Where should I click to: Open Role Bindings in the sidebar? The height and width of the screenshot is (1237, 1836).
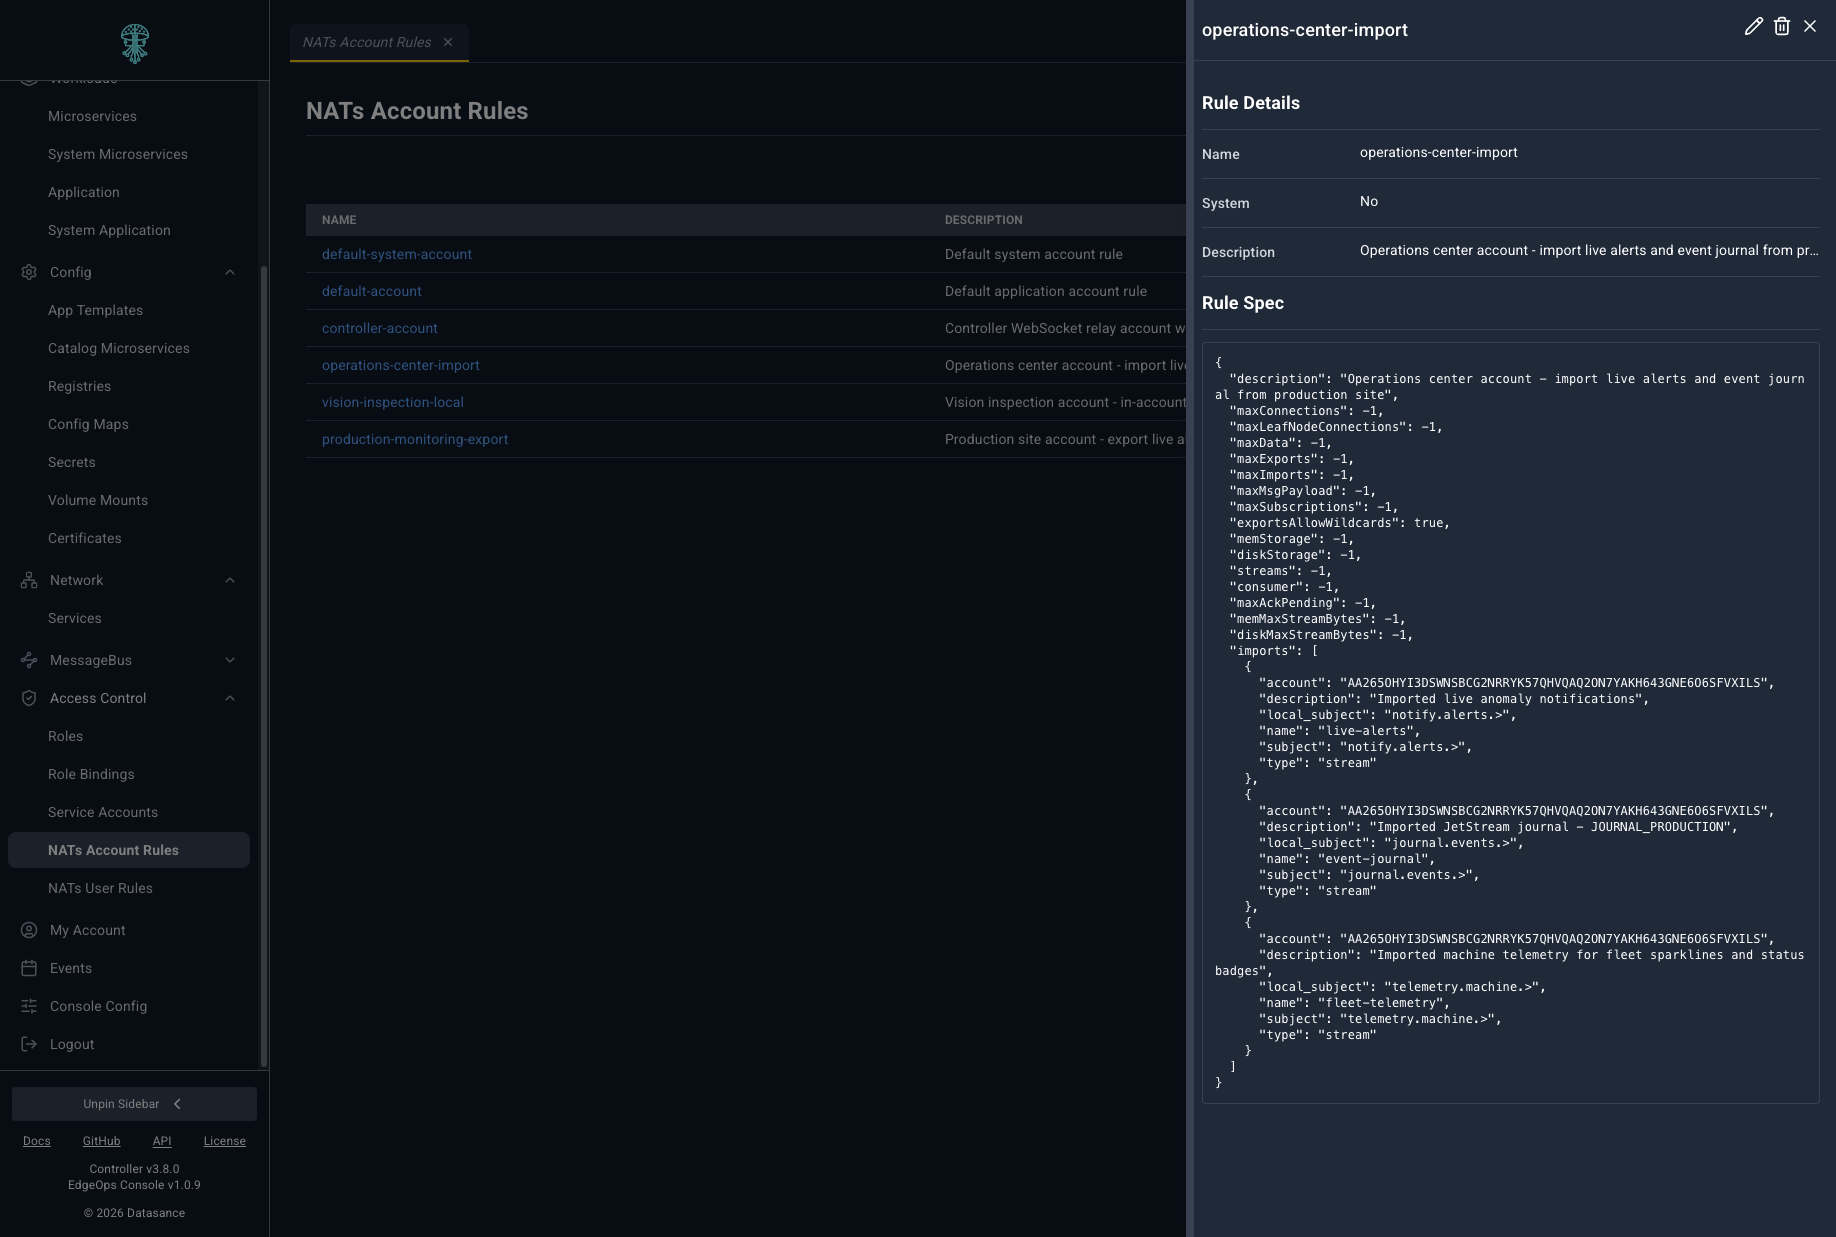tap(91, 774)
